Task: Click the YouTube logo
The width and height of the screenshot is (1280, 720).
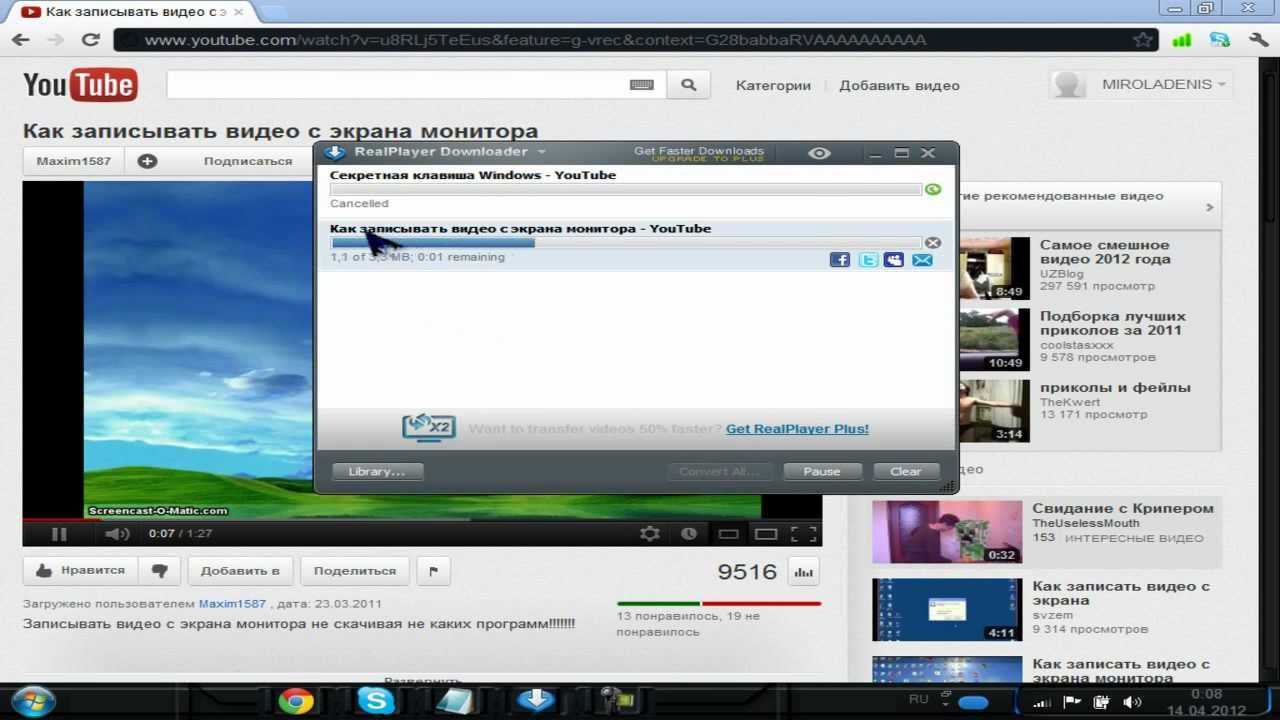Action: click(x=80, y=85)
